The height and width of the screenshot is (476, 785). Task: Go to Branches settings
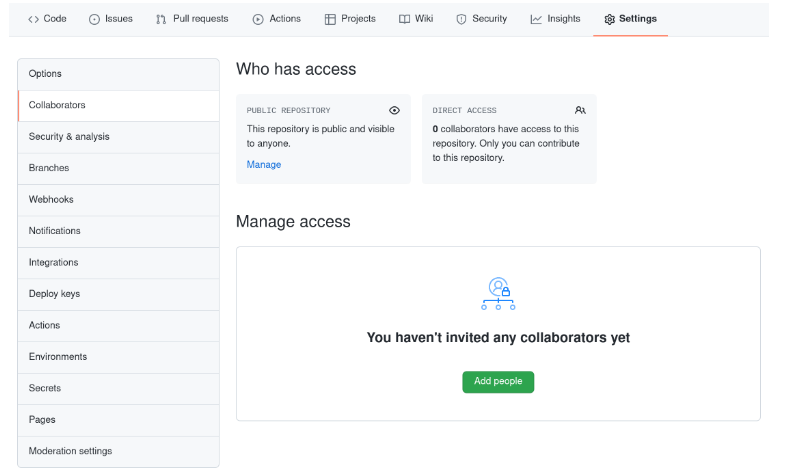coord(49,168)
